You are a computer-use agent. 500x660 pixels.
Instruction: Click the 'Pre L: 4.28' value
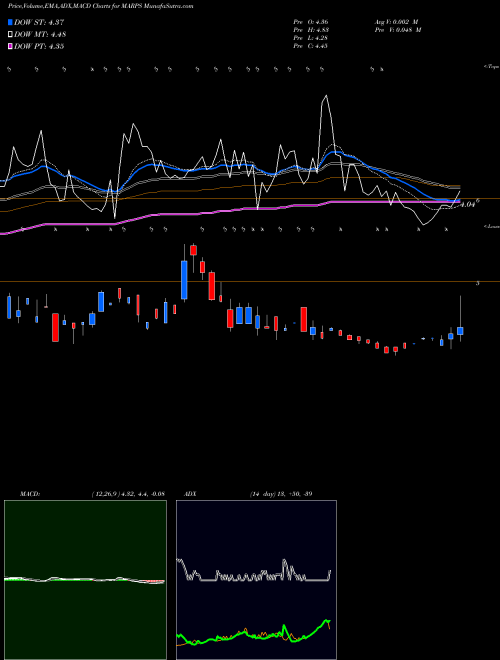(311, 38)
